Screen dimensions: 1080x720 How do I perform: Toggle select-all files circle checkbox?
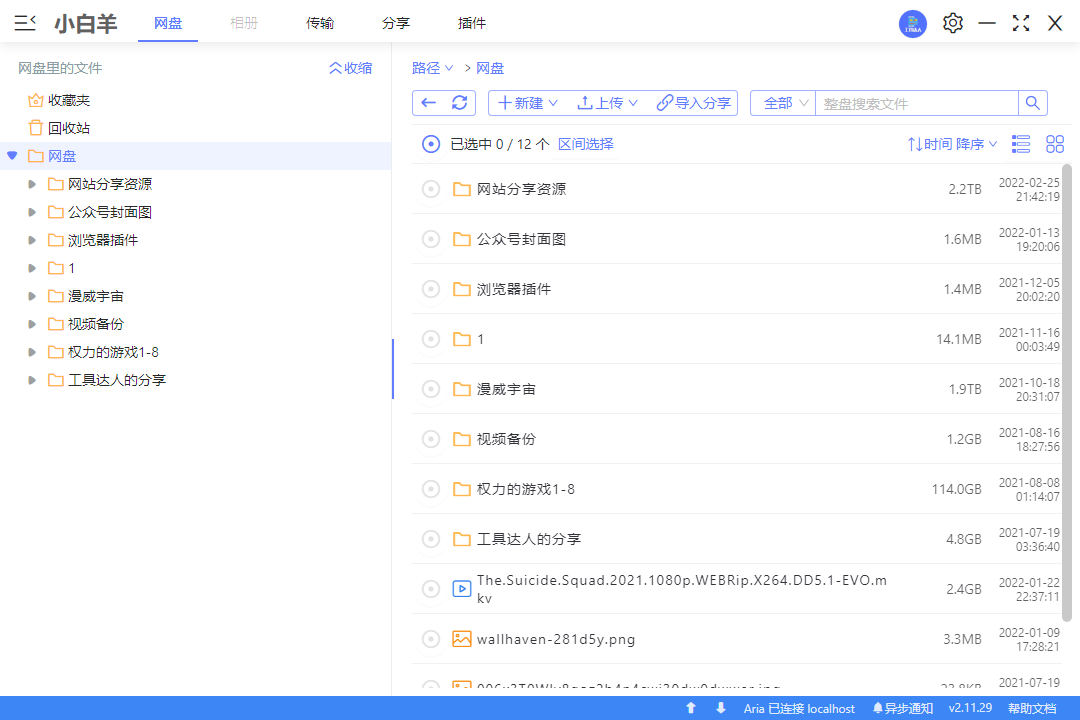tap(431, 144)
